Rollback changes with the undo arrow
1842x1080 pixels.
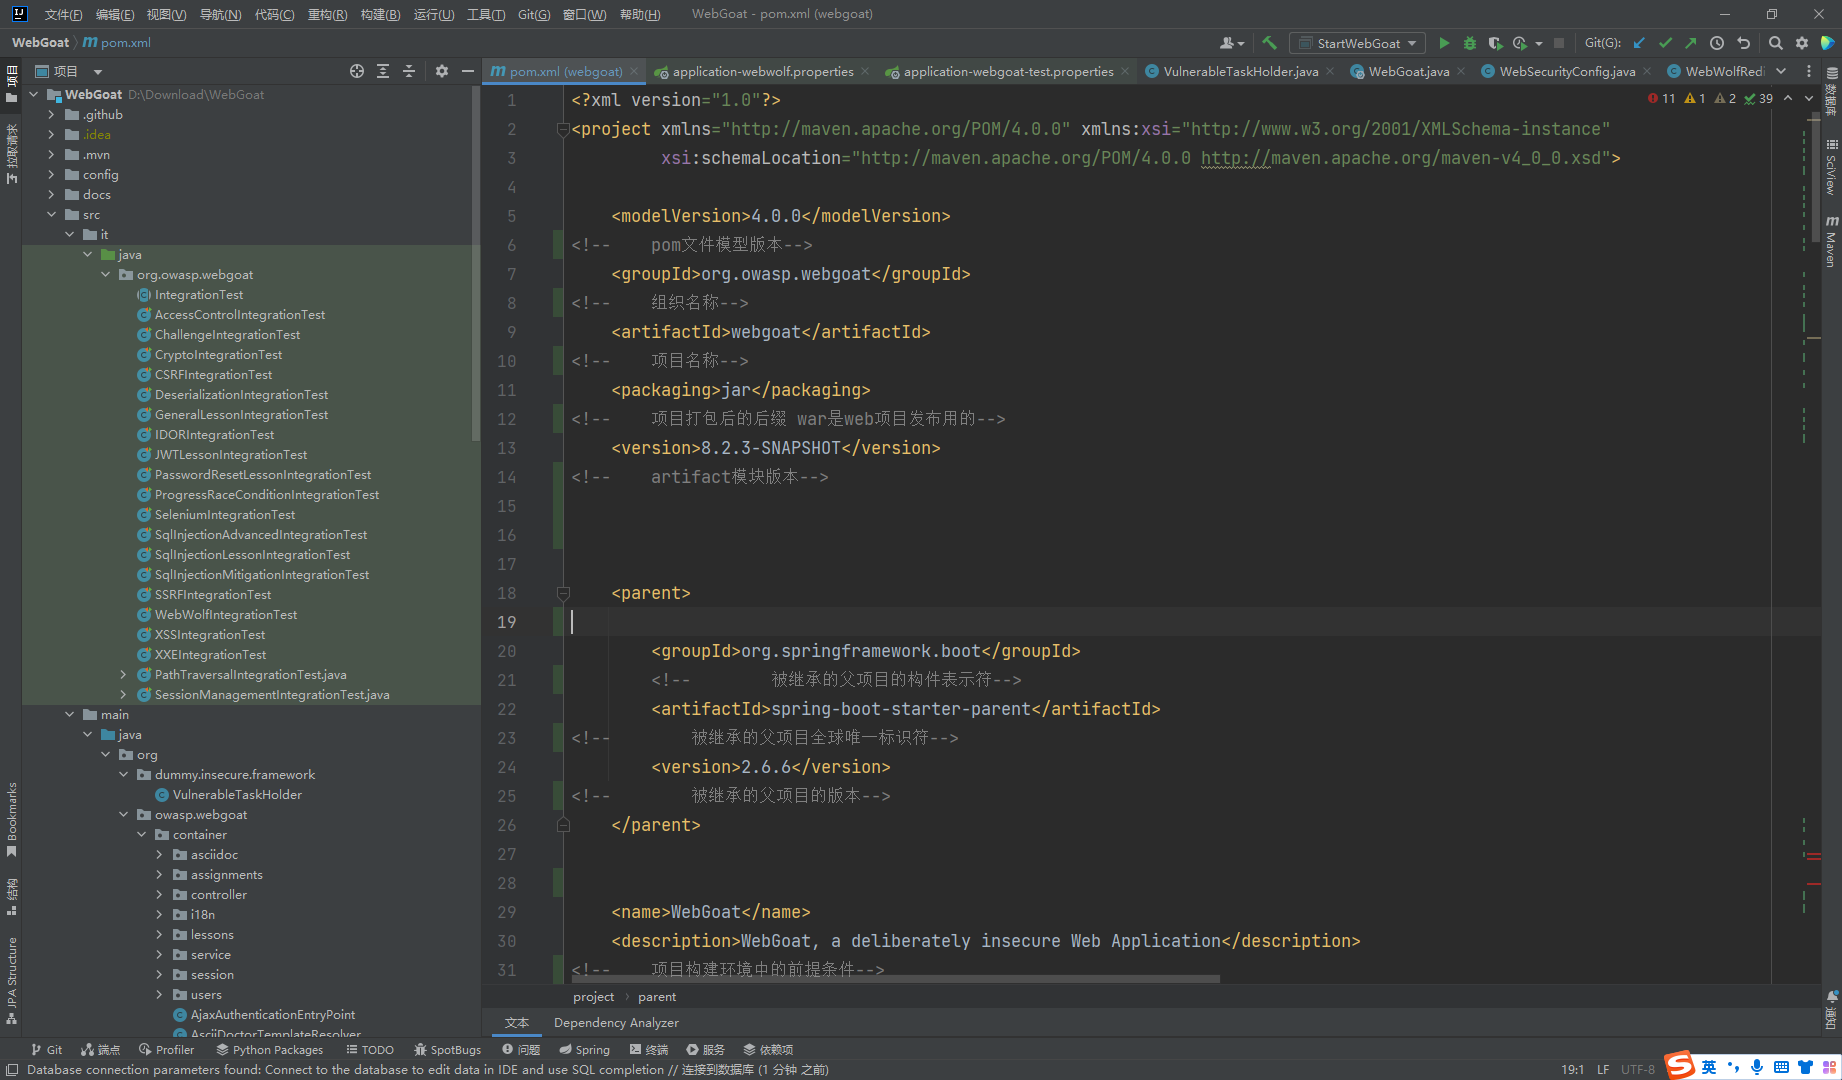pos(1743,43)
